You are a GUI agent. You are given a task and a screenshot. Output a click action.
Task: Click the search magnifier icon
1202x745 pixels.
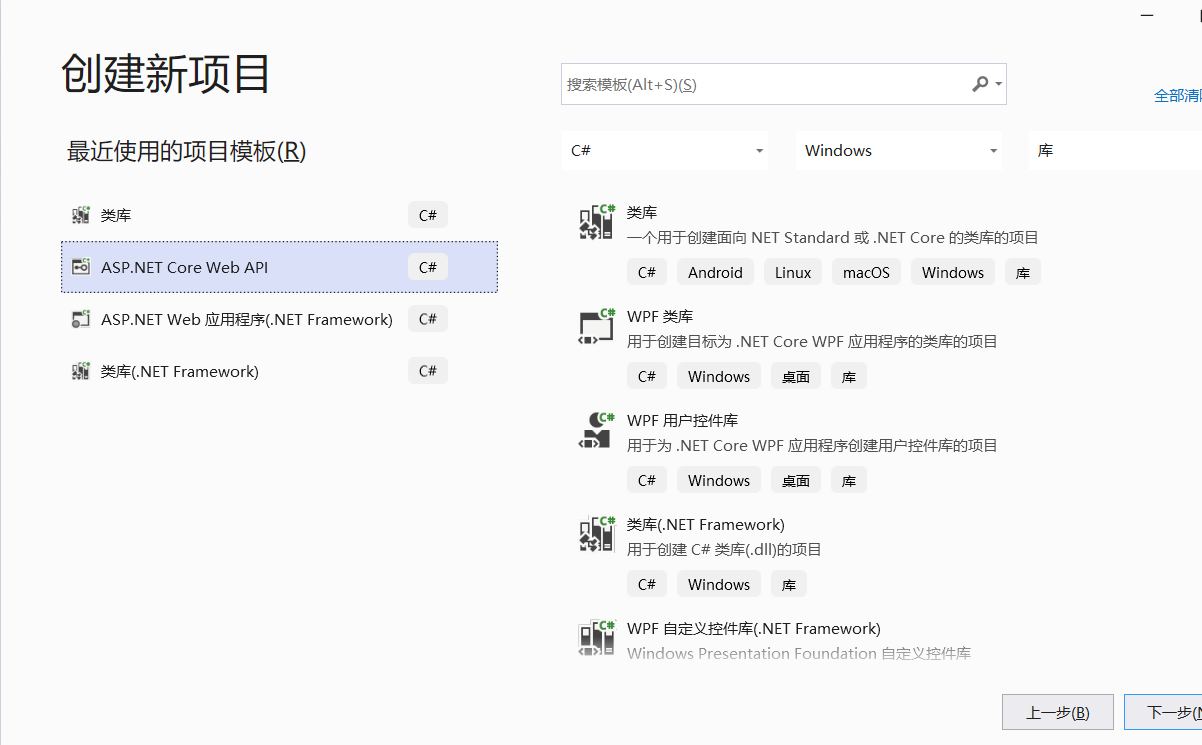click(x=980, y=84)
